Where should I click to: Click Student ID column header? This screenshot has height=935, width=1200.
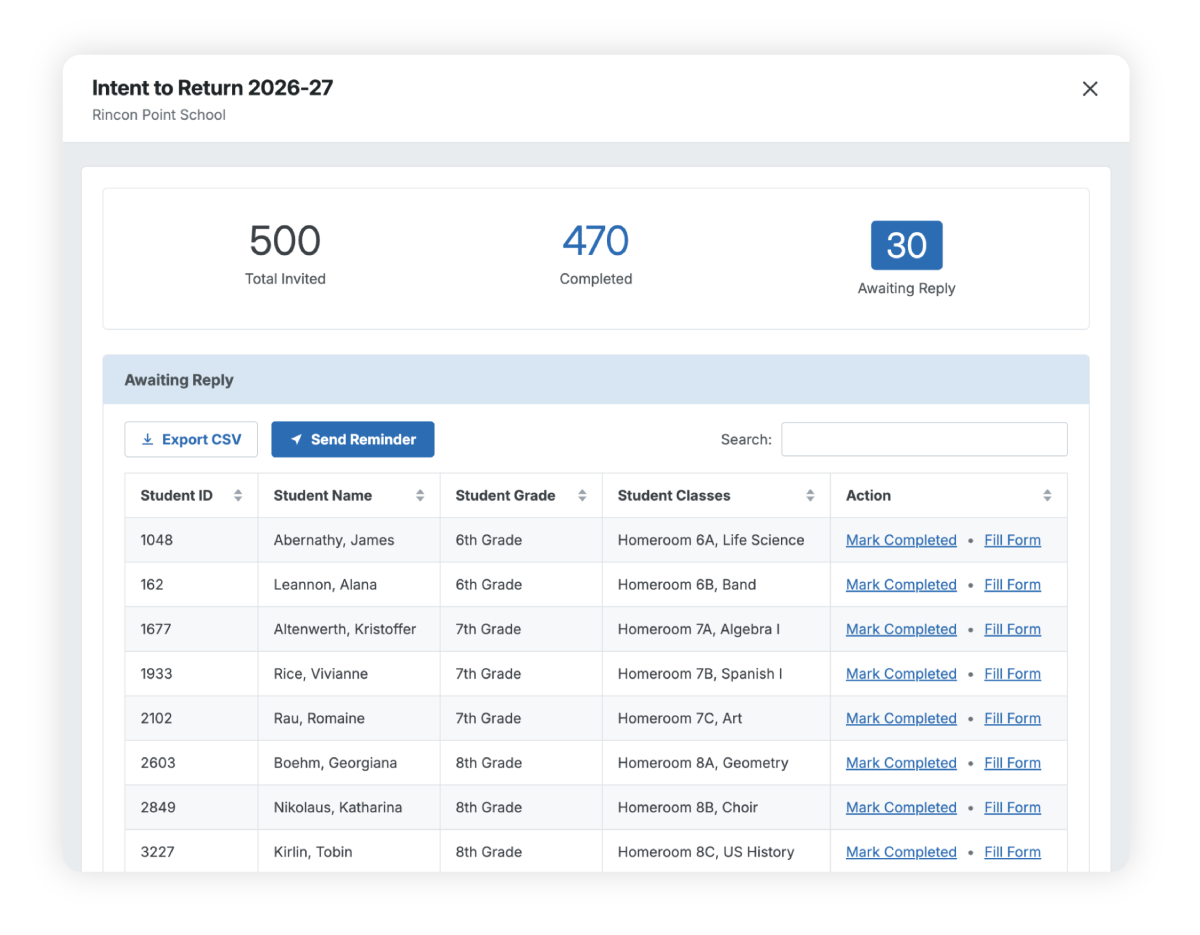[192, 496]
